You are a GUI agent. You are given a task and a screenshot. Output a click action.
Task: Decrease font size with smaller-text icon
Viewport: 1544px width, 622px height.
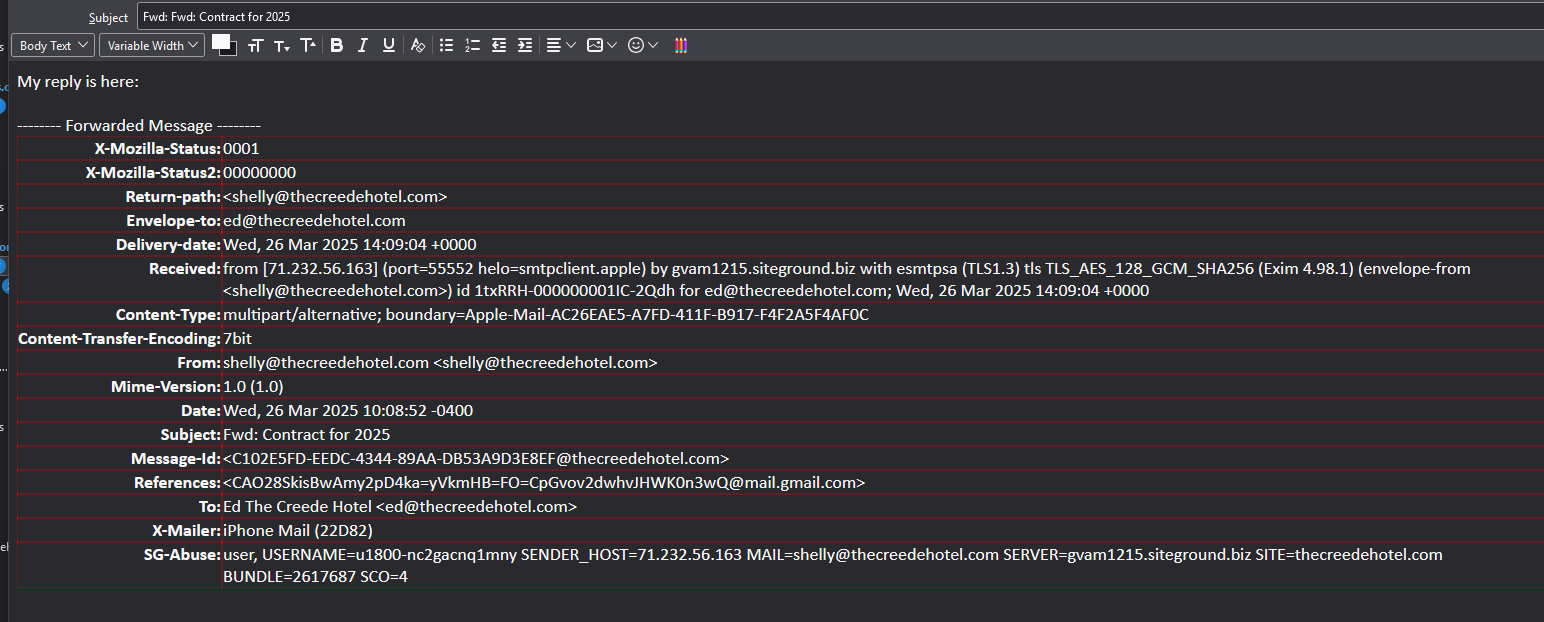[x=282, y=45]
